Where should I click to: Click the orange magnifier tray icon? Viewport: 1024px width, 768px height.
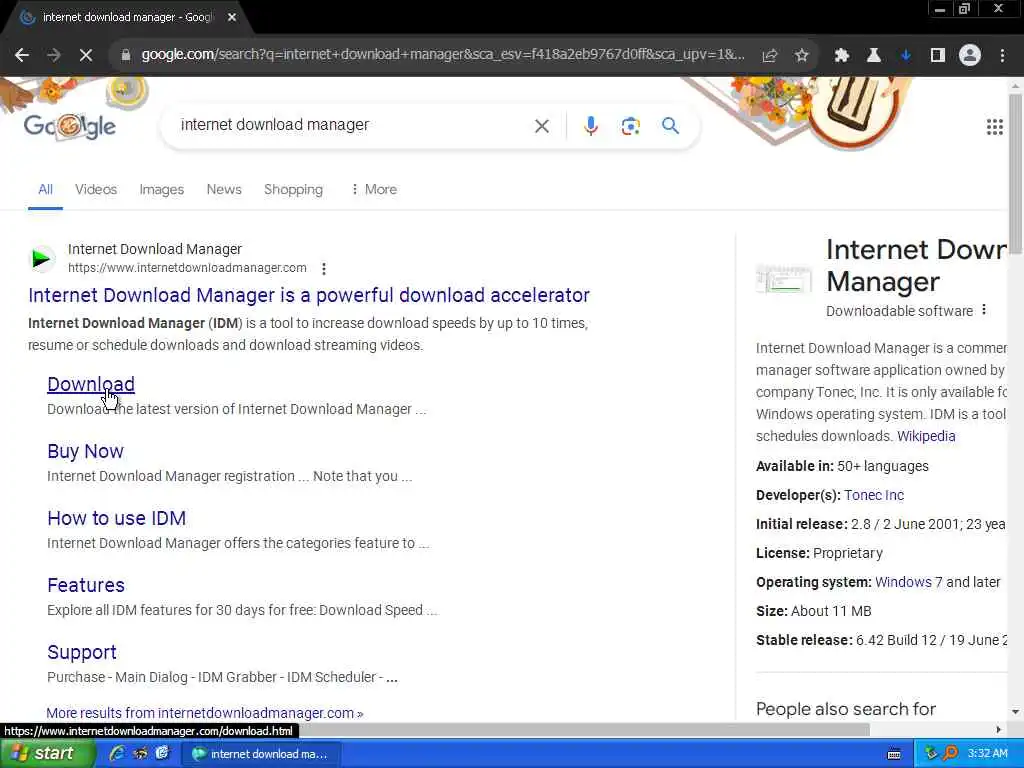point(950,753)
